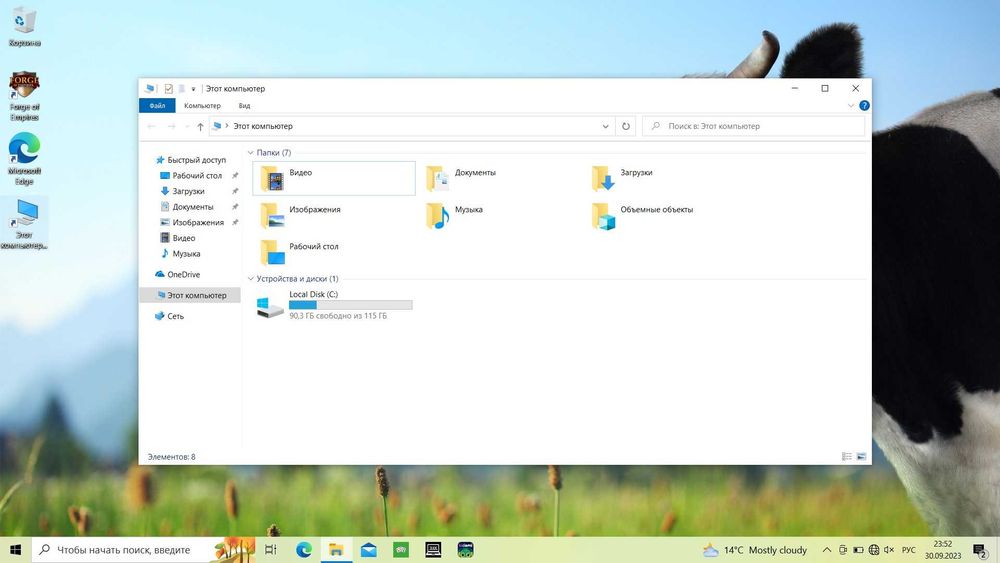Open the Музыка folder in Папки
The width and height of the screenshot is (1000, 563).
(455, 215)
